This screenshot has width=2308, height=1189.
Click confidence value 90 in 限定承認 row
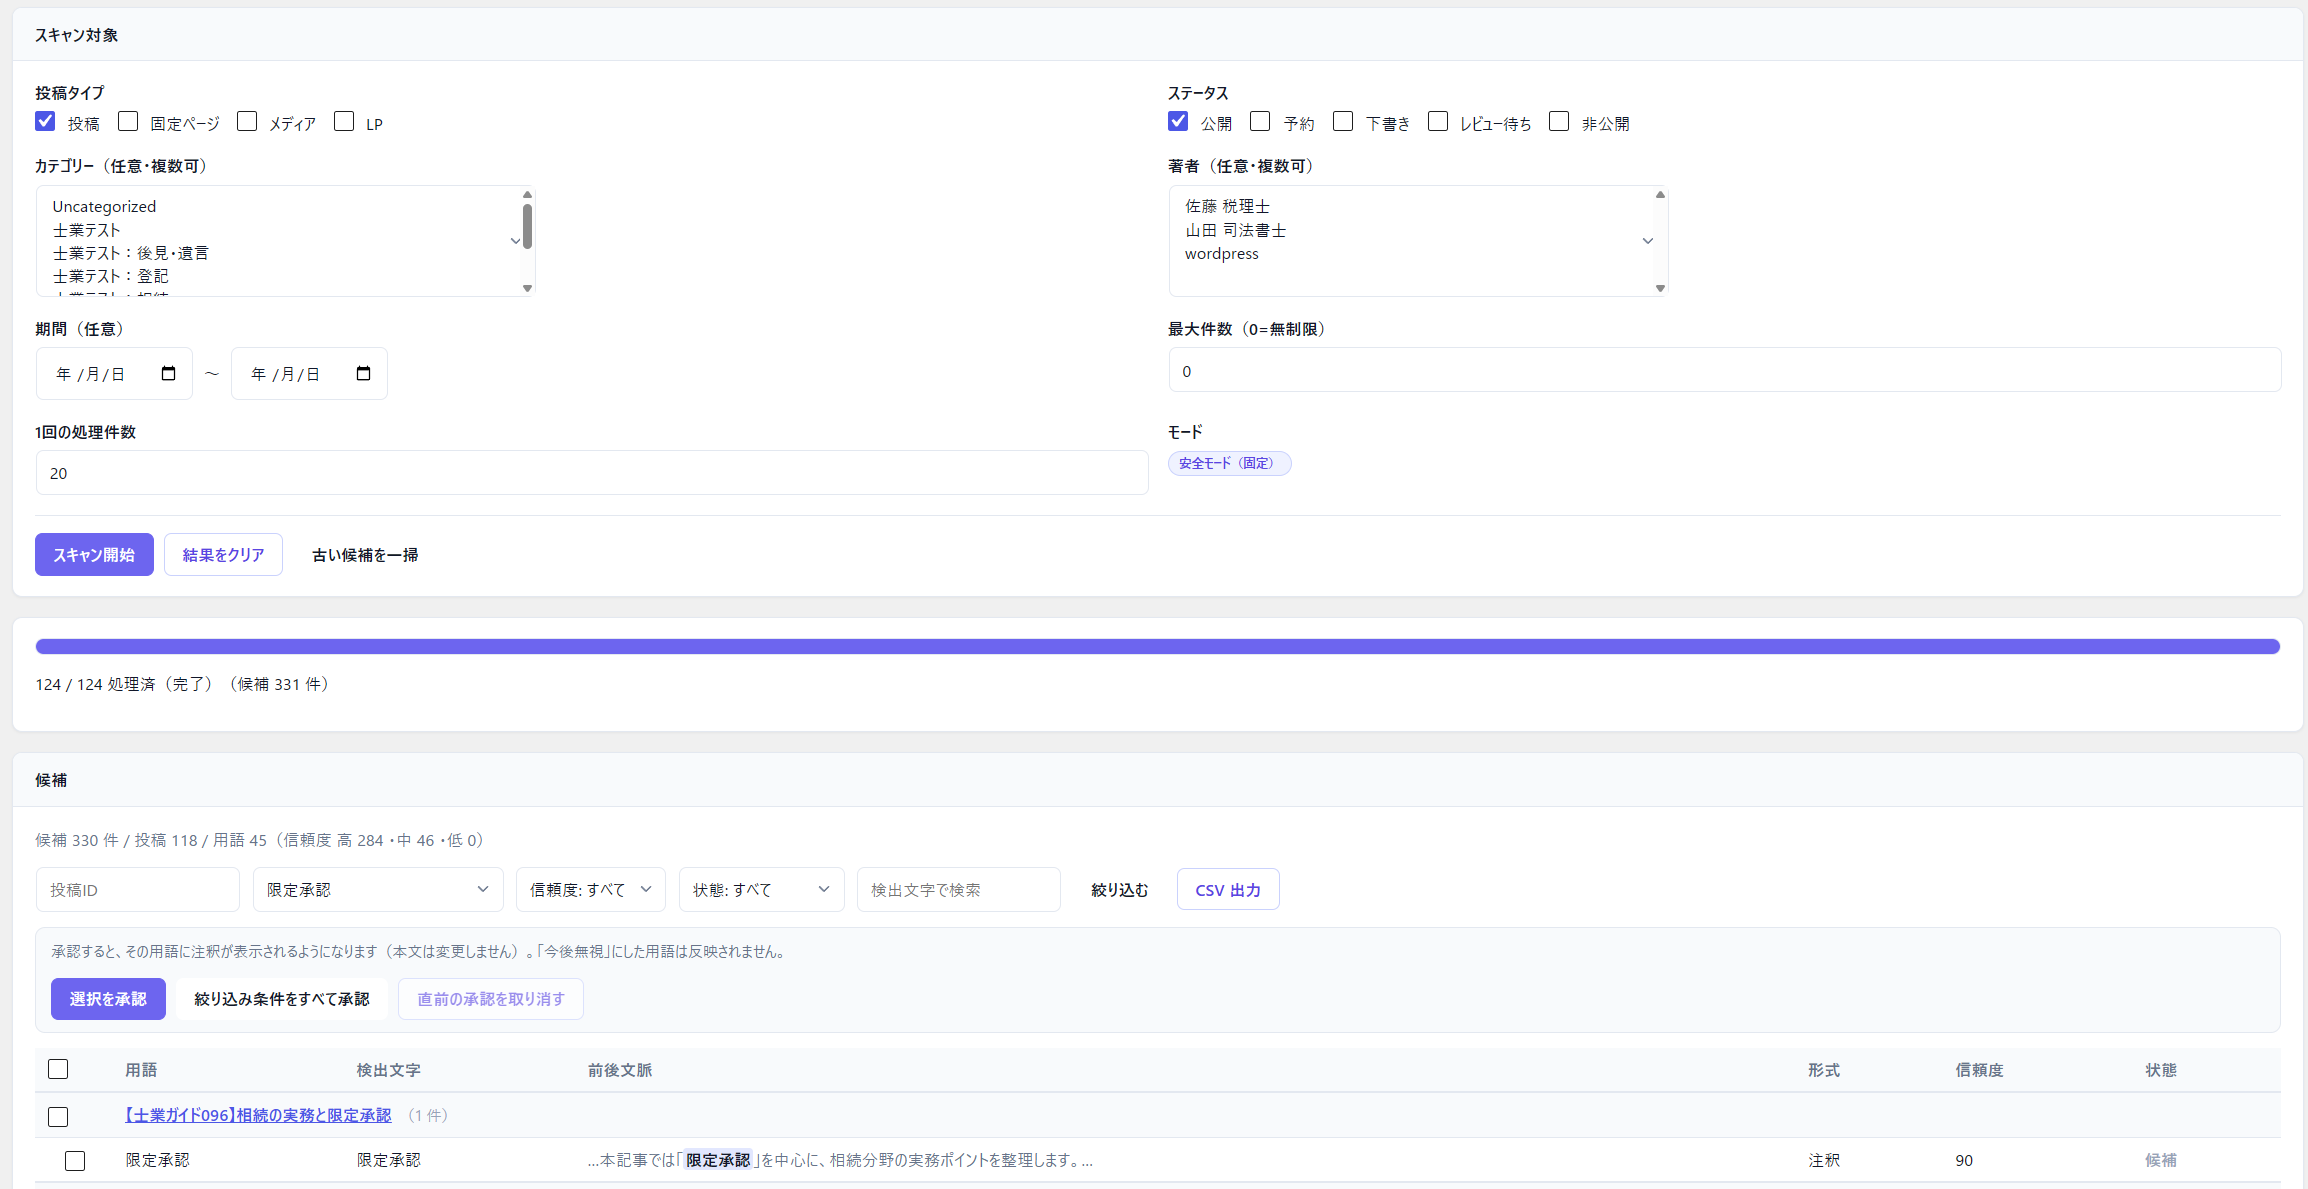coord(1964,1160)
